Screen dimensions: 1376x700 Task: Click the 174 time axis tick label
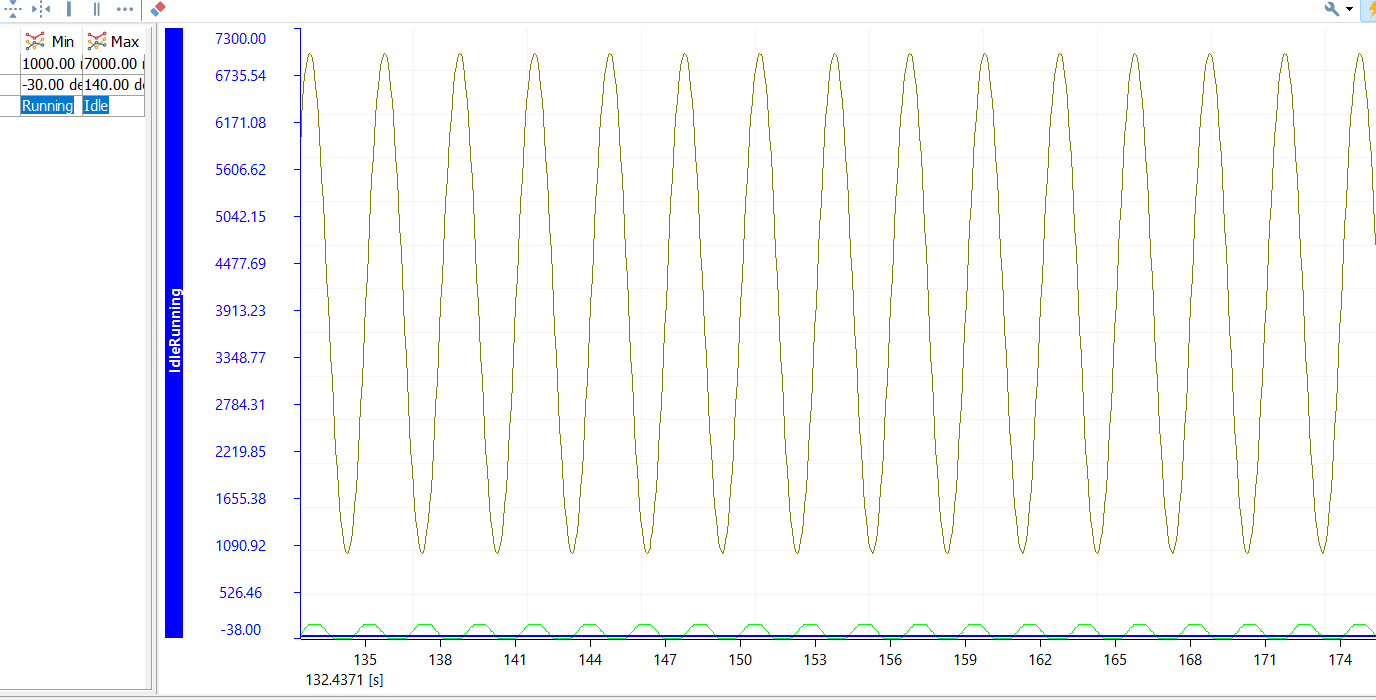(x=1340, y=660)
